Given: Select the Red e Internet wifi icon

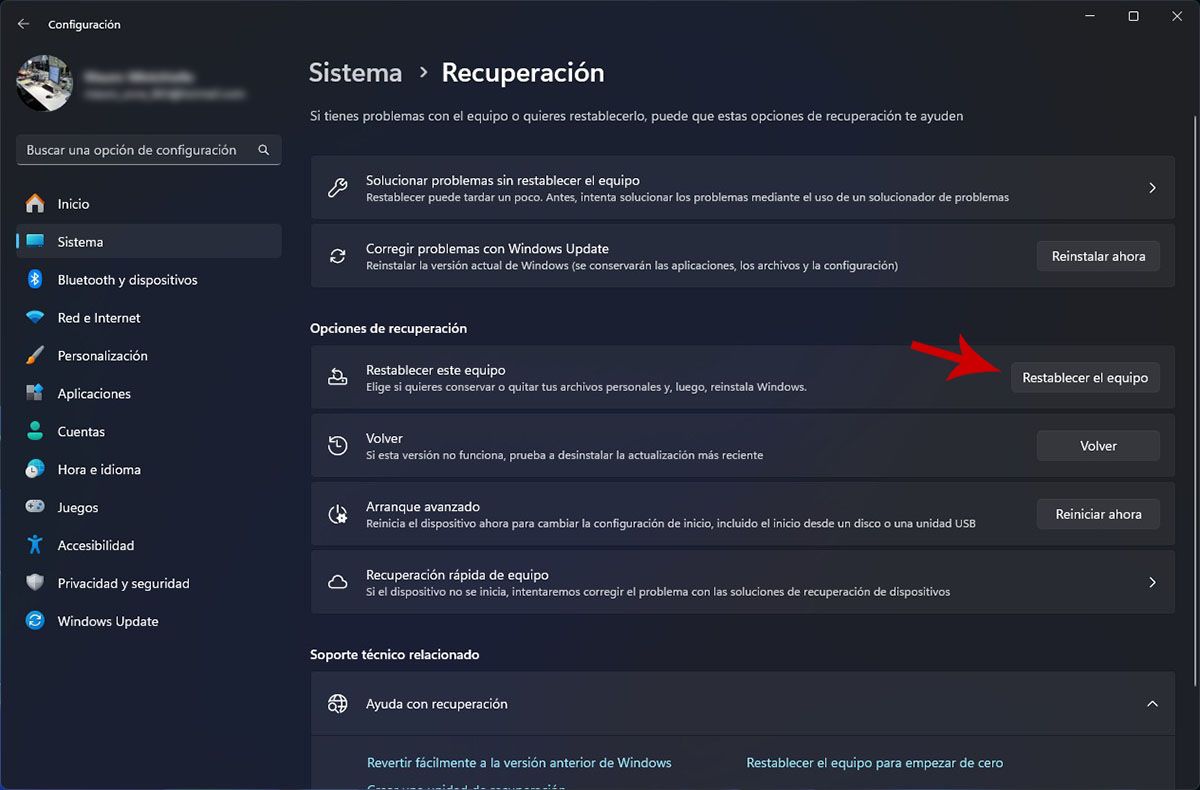Looking at the screenshot, I should (35, 318).
